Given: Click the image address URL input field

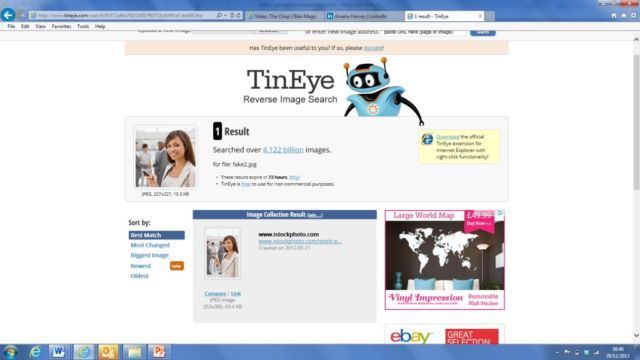Looking at the screenshot, I should pos(424,32).
